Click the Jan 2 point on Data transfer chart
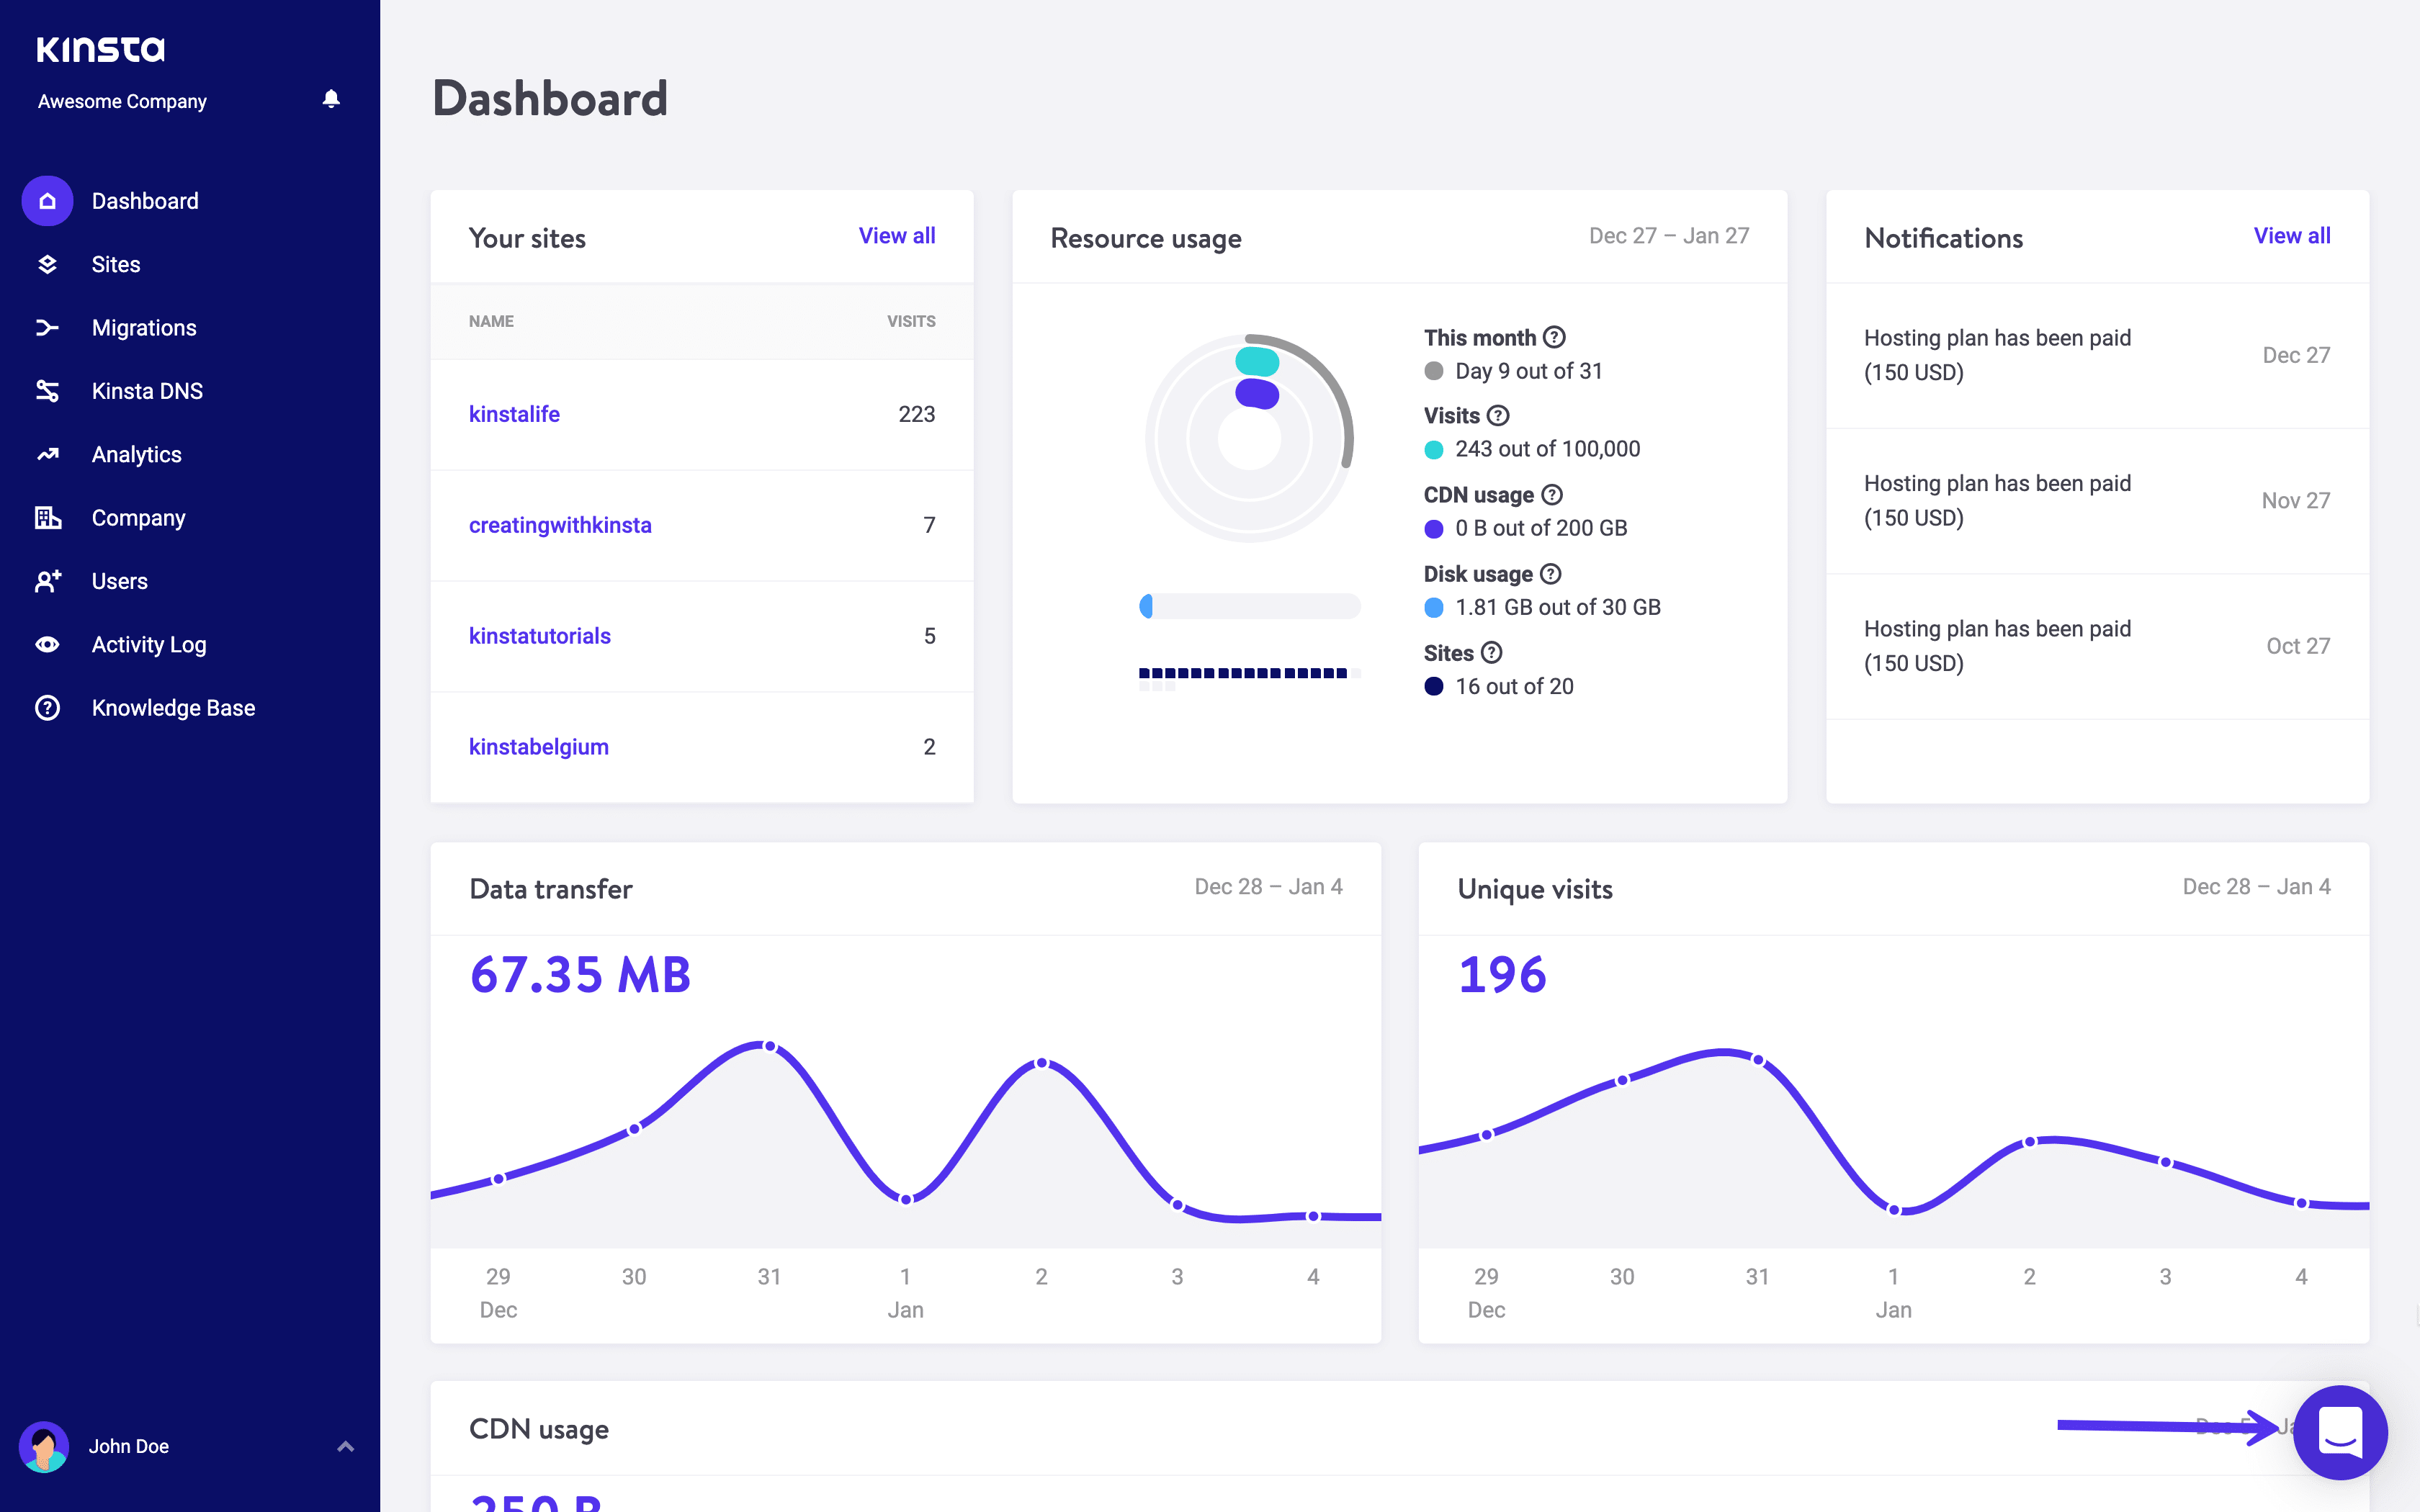 (1042, 1063)
